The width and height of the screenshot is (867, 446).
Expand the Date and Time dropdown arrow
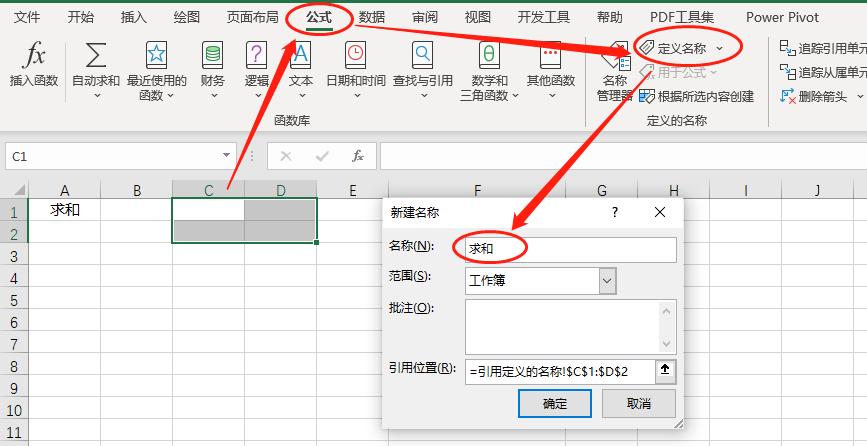coord(357,96)
